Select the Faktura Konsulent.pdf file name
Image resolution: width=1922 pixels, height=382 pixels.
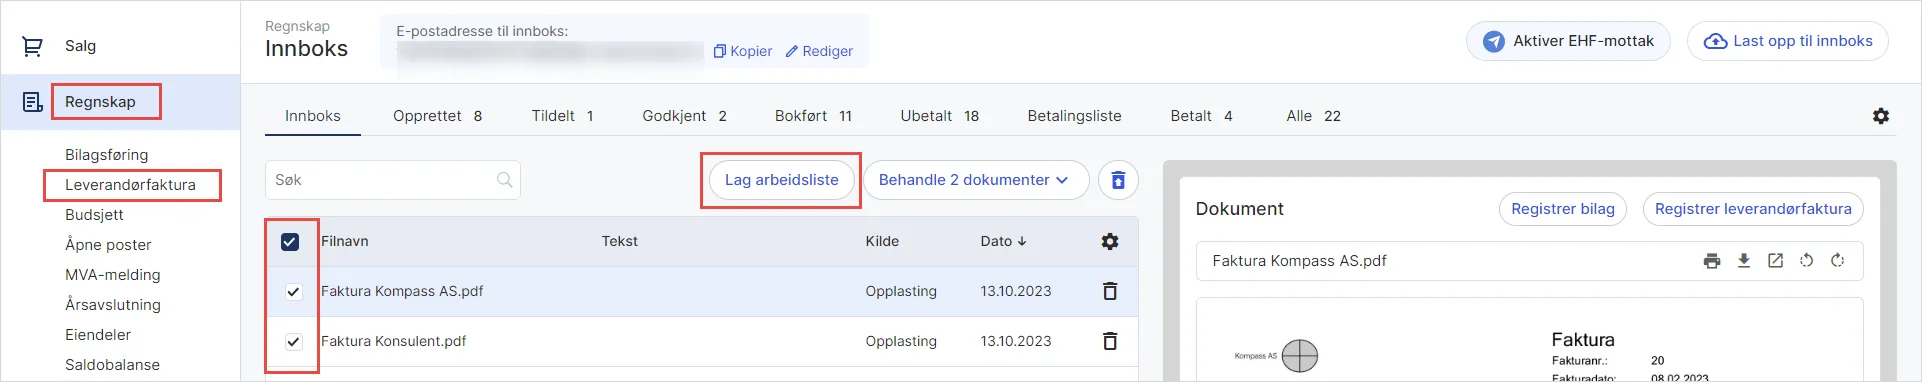point(394,341)
